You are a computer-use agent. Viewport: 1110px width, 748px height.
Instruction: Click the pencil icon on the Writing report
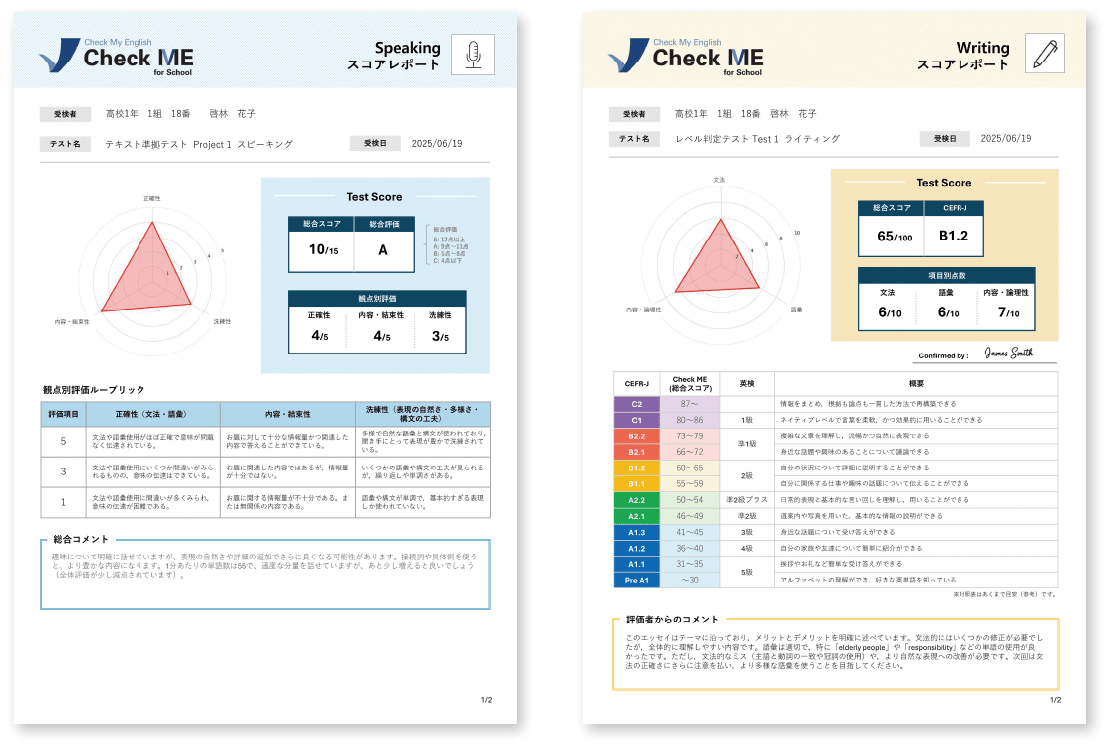(1044, 54)
